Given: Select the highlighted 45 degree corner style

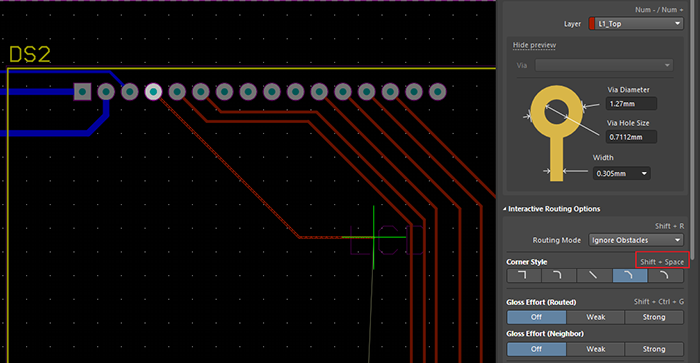Looking at the screenshot, I should [x=629, y=275].
